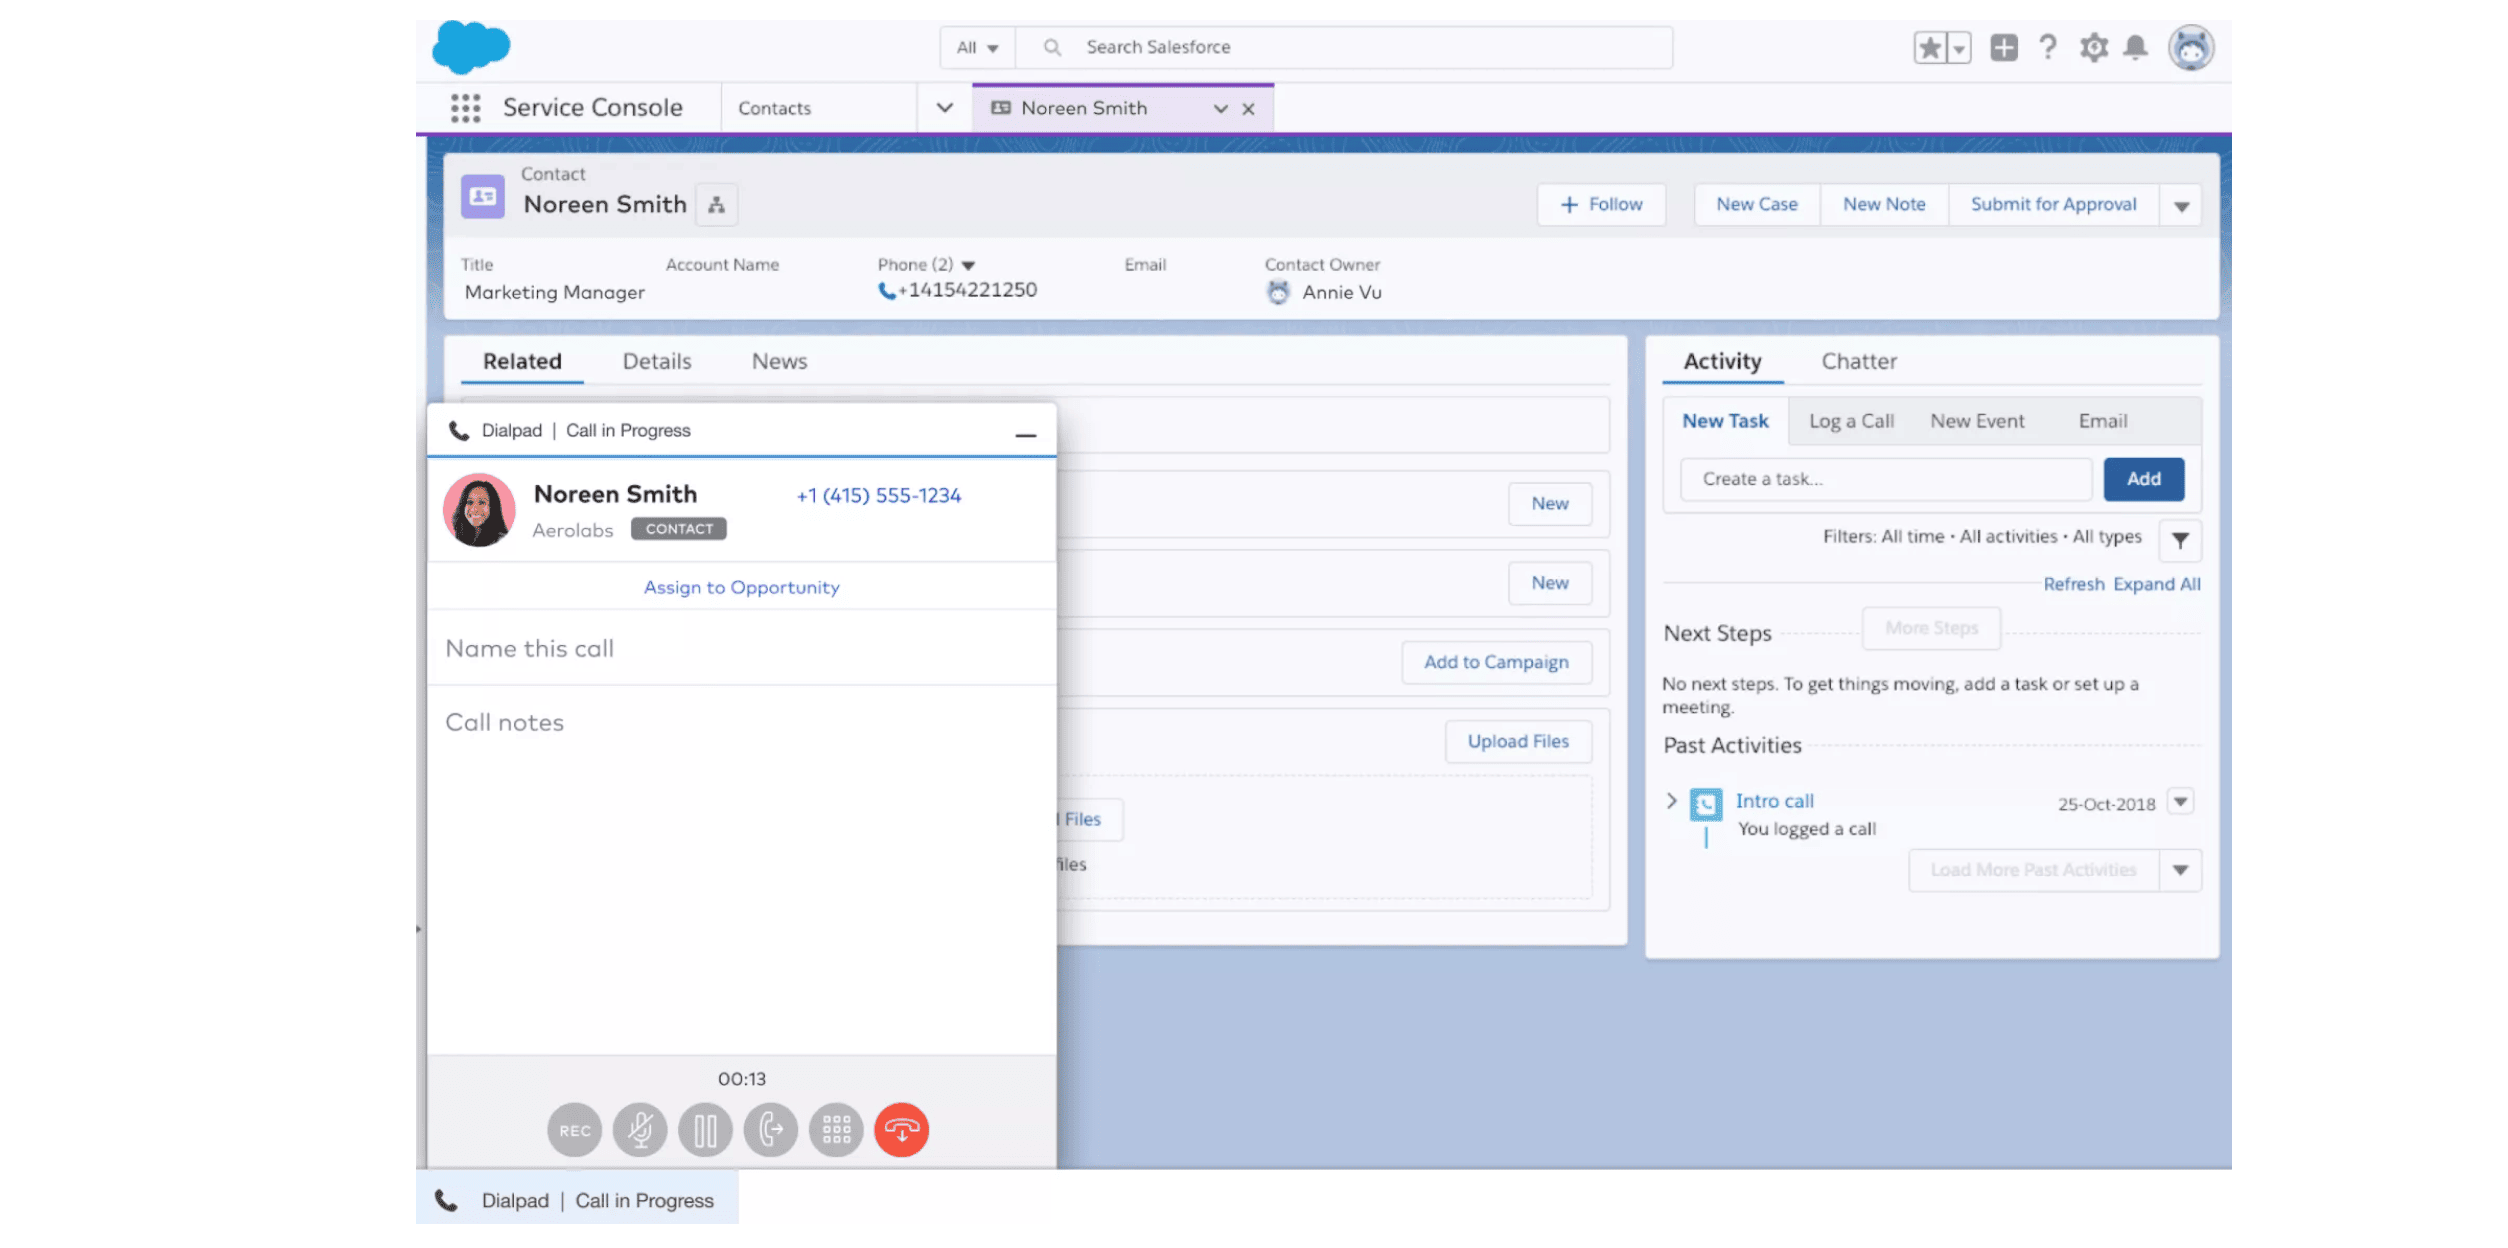2508x1248 pixels.
Task: Expand the Intro call activity row
Action: pyautogui.click(x=1671, y=801)
